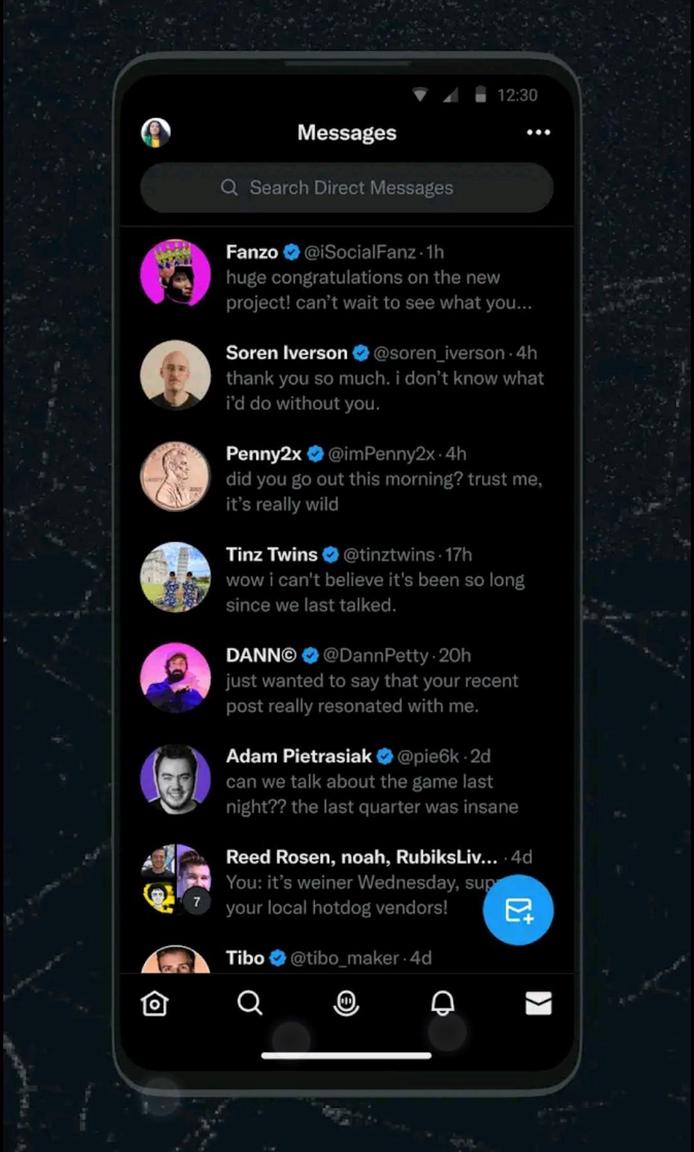694x1152 pixels.
Task: Open your profile via the avatar
Action: click(155, 131)
